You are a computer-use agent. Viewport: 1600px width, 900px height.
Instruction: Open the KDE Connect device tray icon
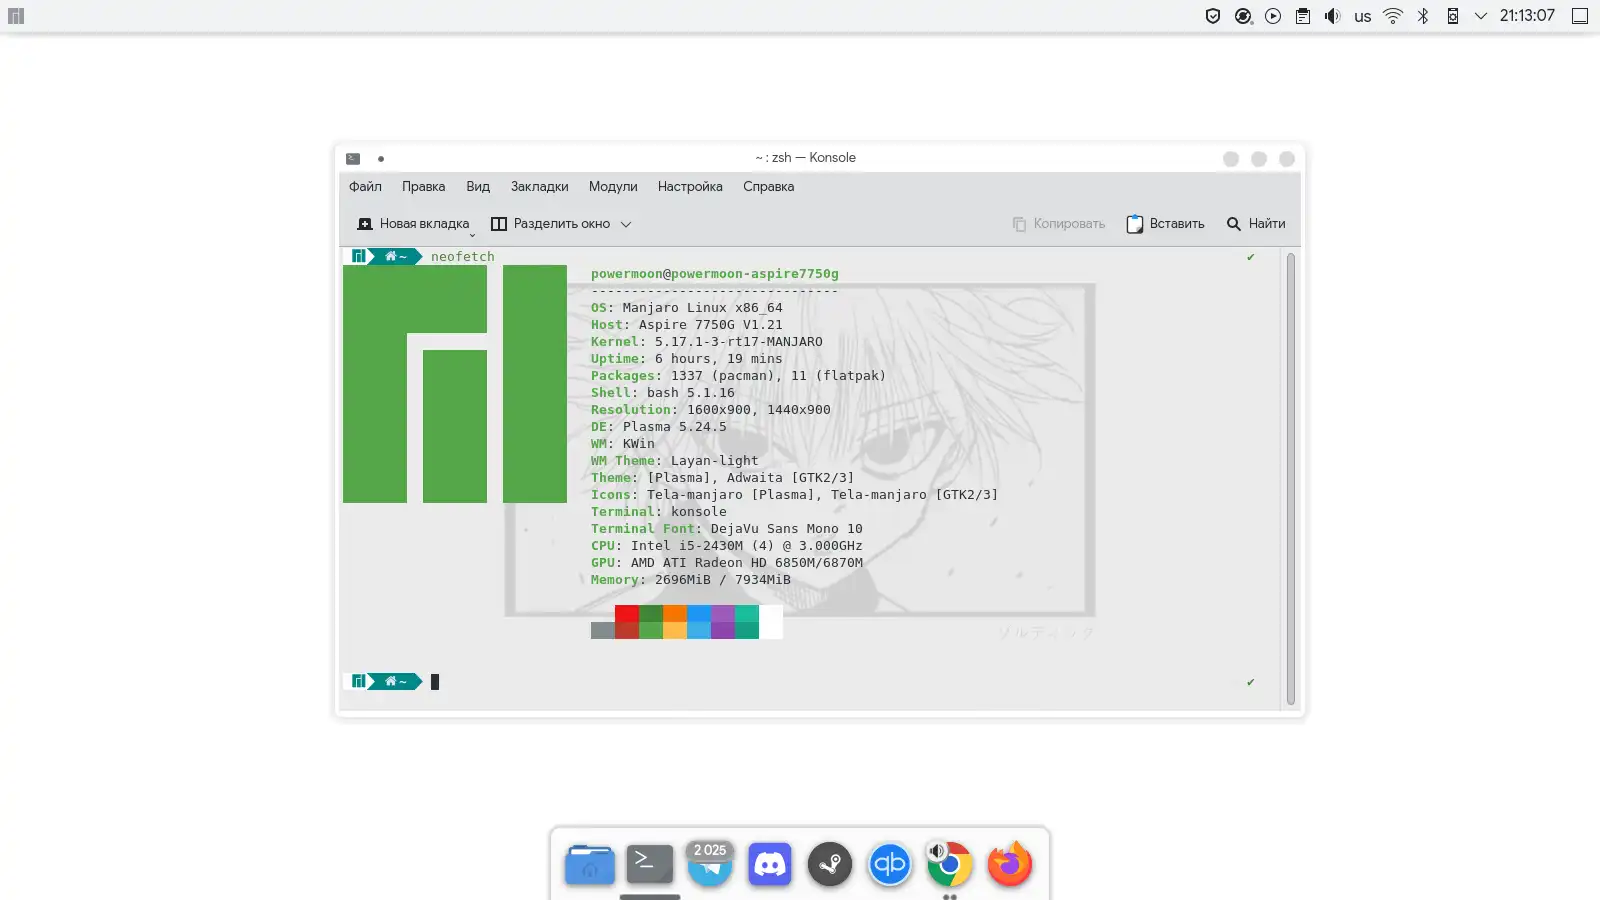[1452, 16]
